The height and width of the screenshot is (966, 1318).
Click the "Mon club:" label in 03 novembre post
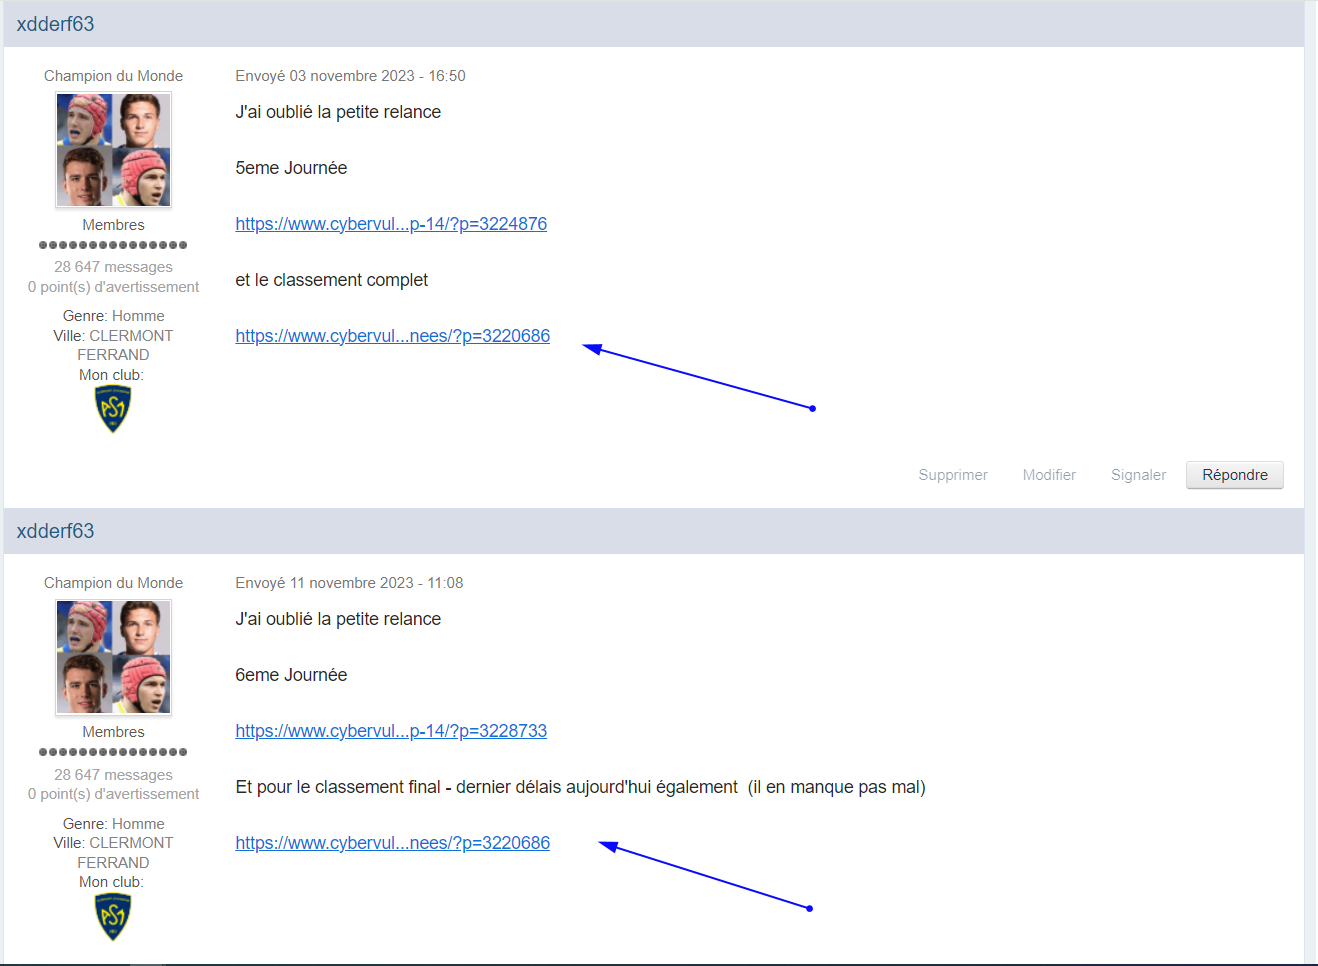(111, 375)
